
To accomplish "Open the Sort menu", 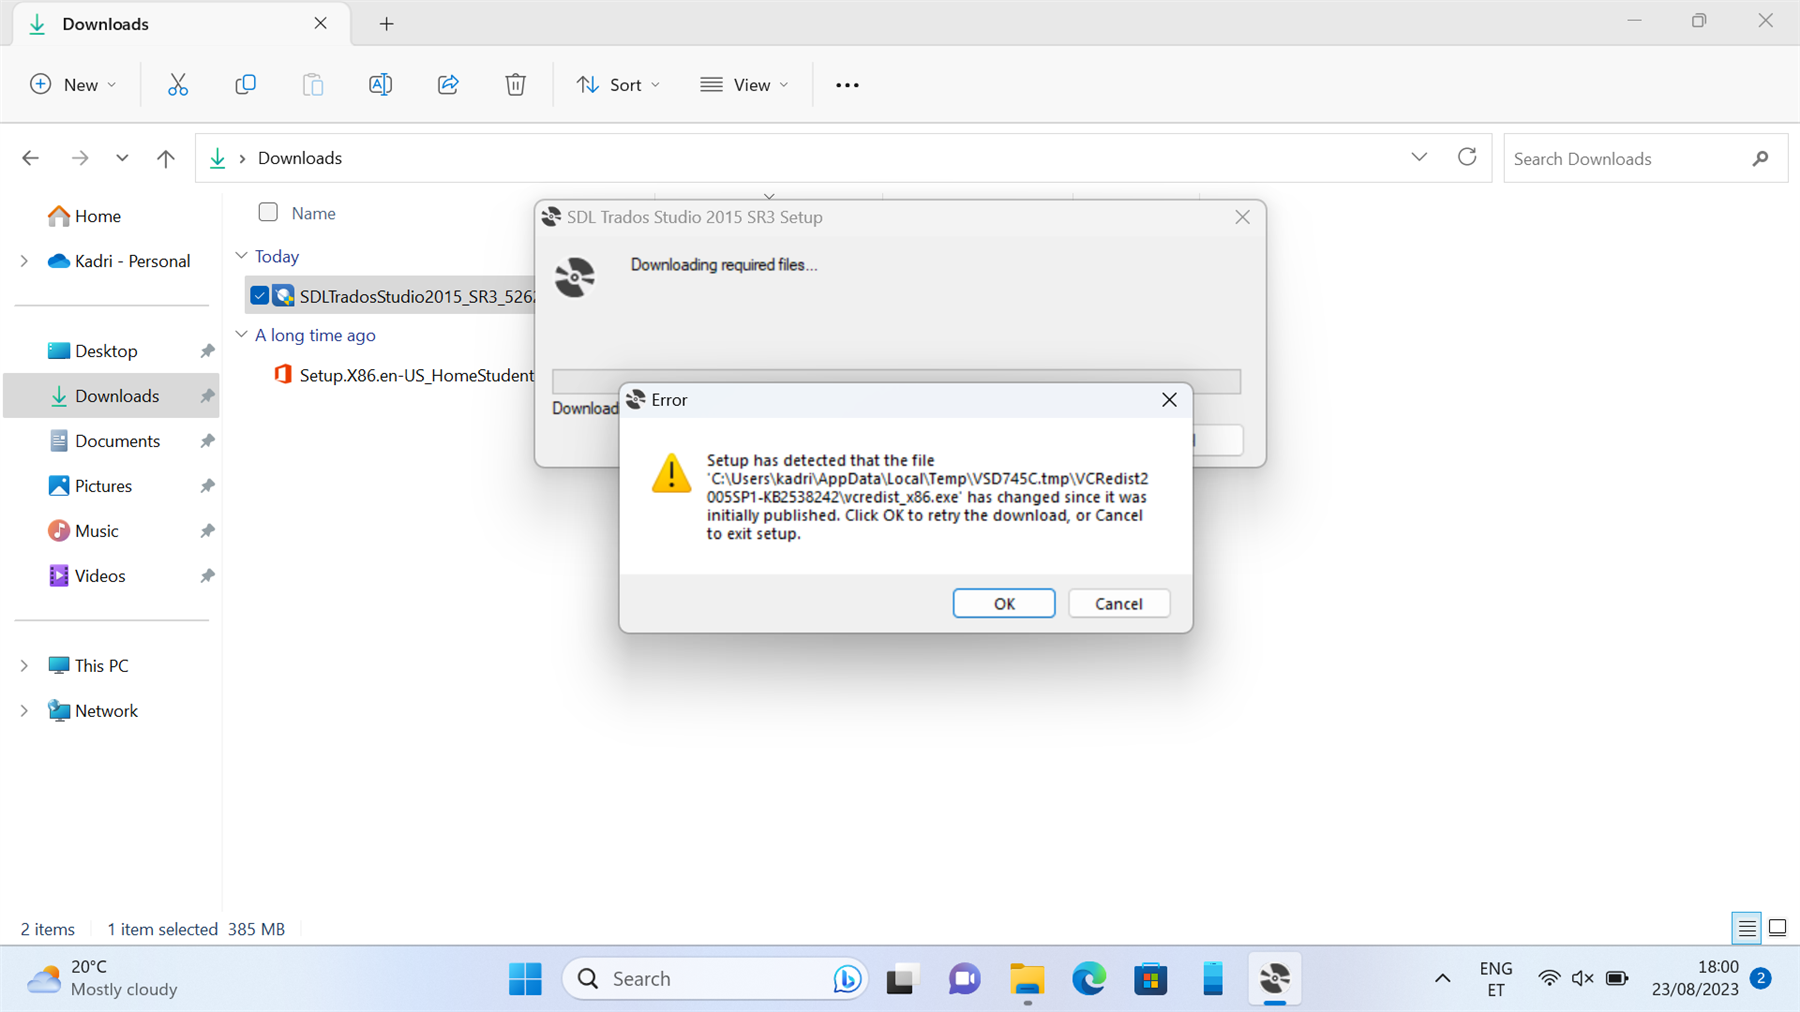I will point(618,84).
